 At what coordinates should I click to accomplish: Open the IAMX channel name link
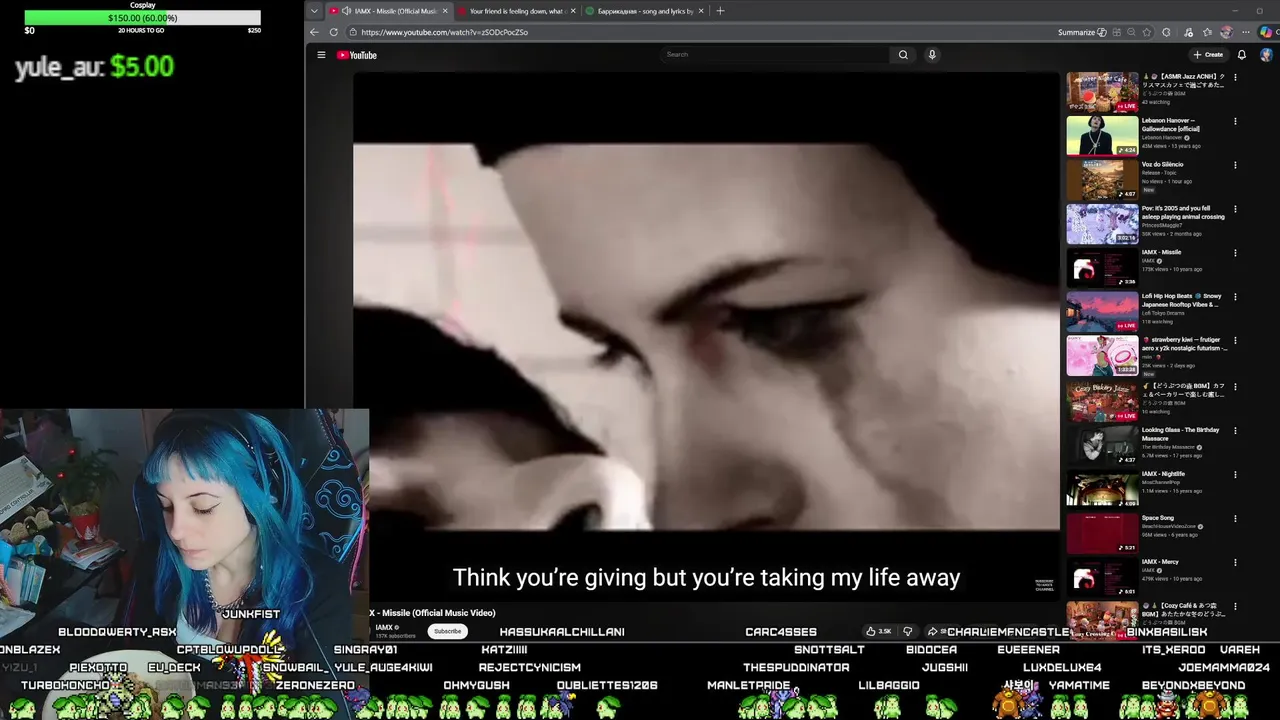384,627
